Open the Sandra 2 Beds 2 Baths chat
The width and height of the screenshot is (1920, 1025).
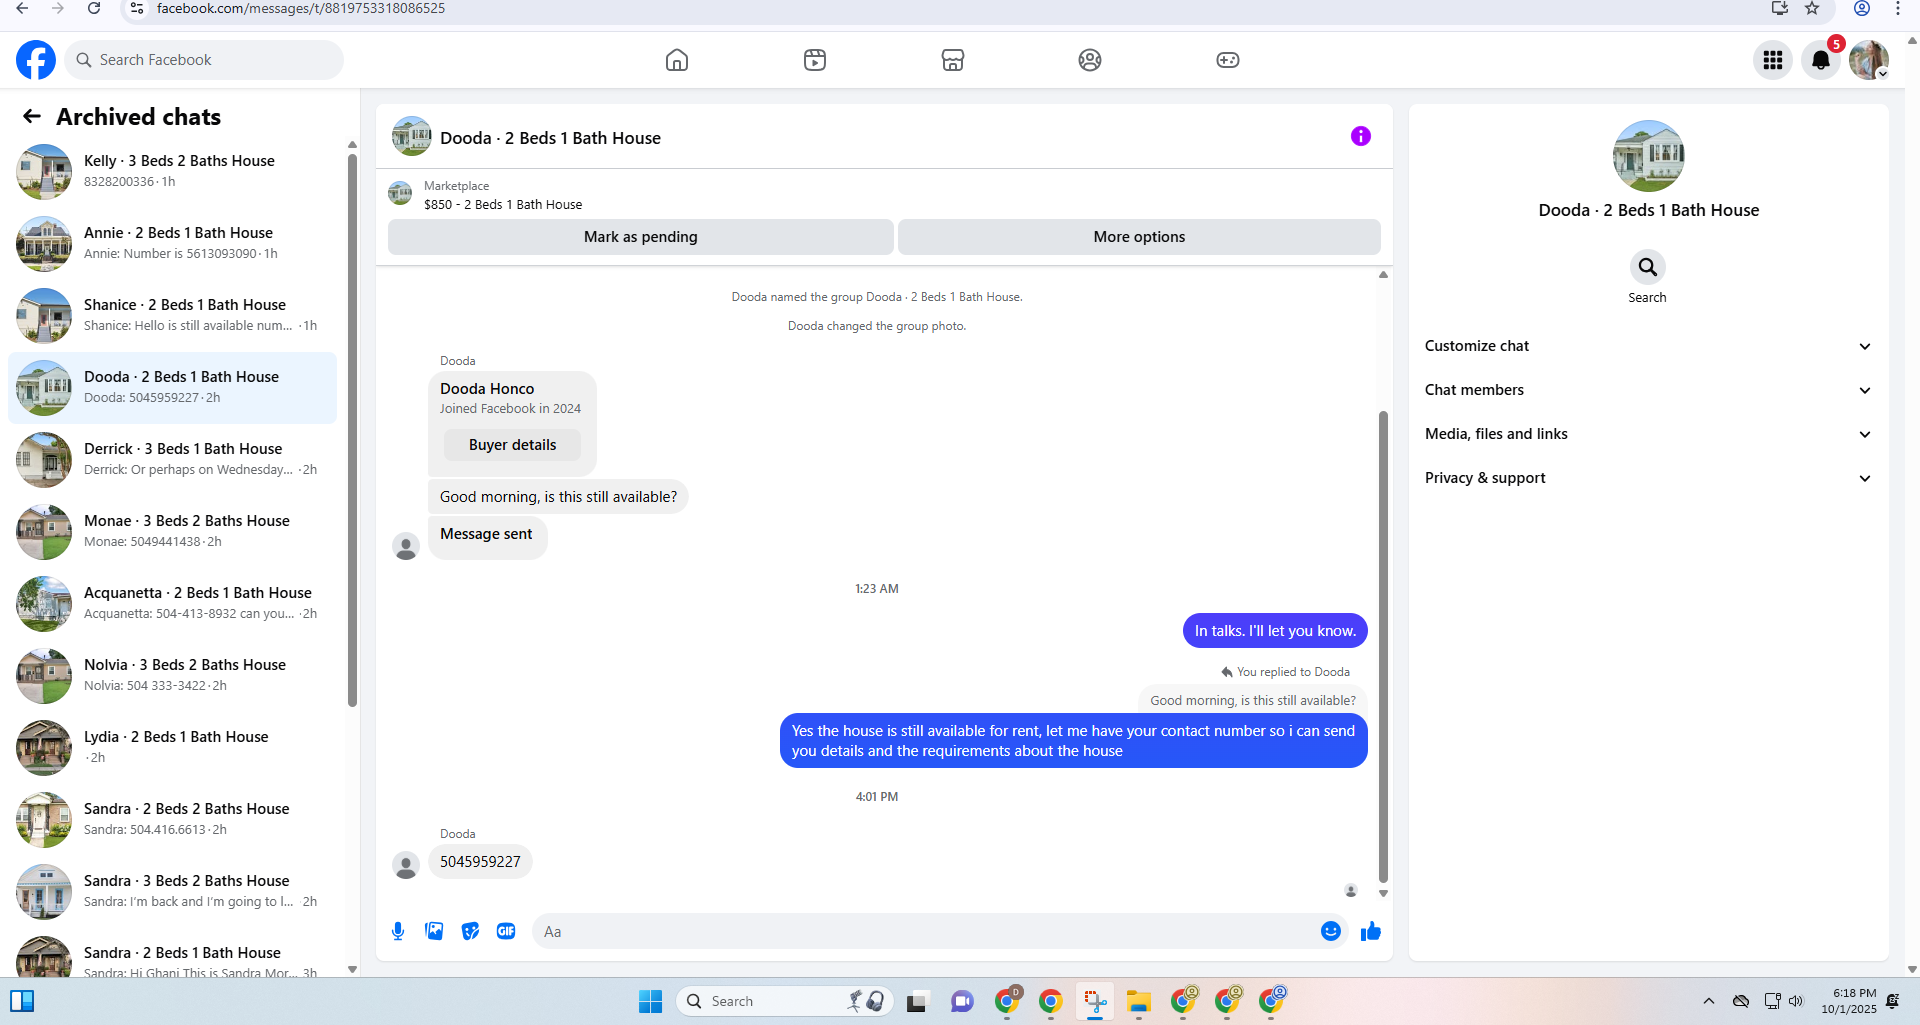pos(172,819)
